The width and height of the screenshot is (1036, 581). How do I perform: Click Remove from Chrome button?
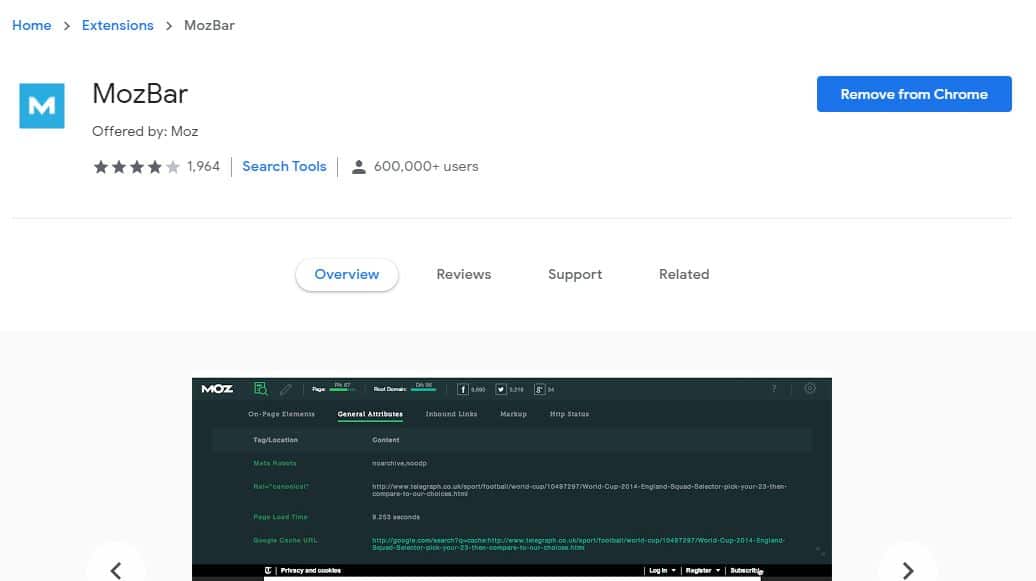914,94
